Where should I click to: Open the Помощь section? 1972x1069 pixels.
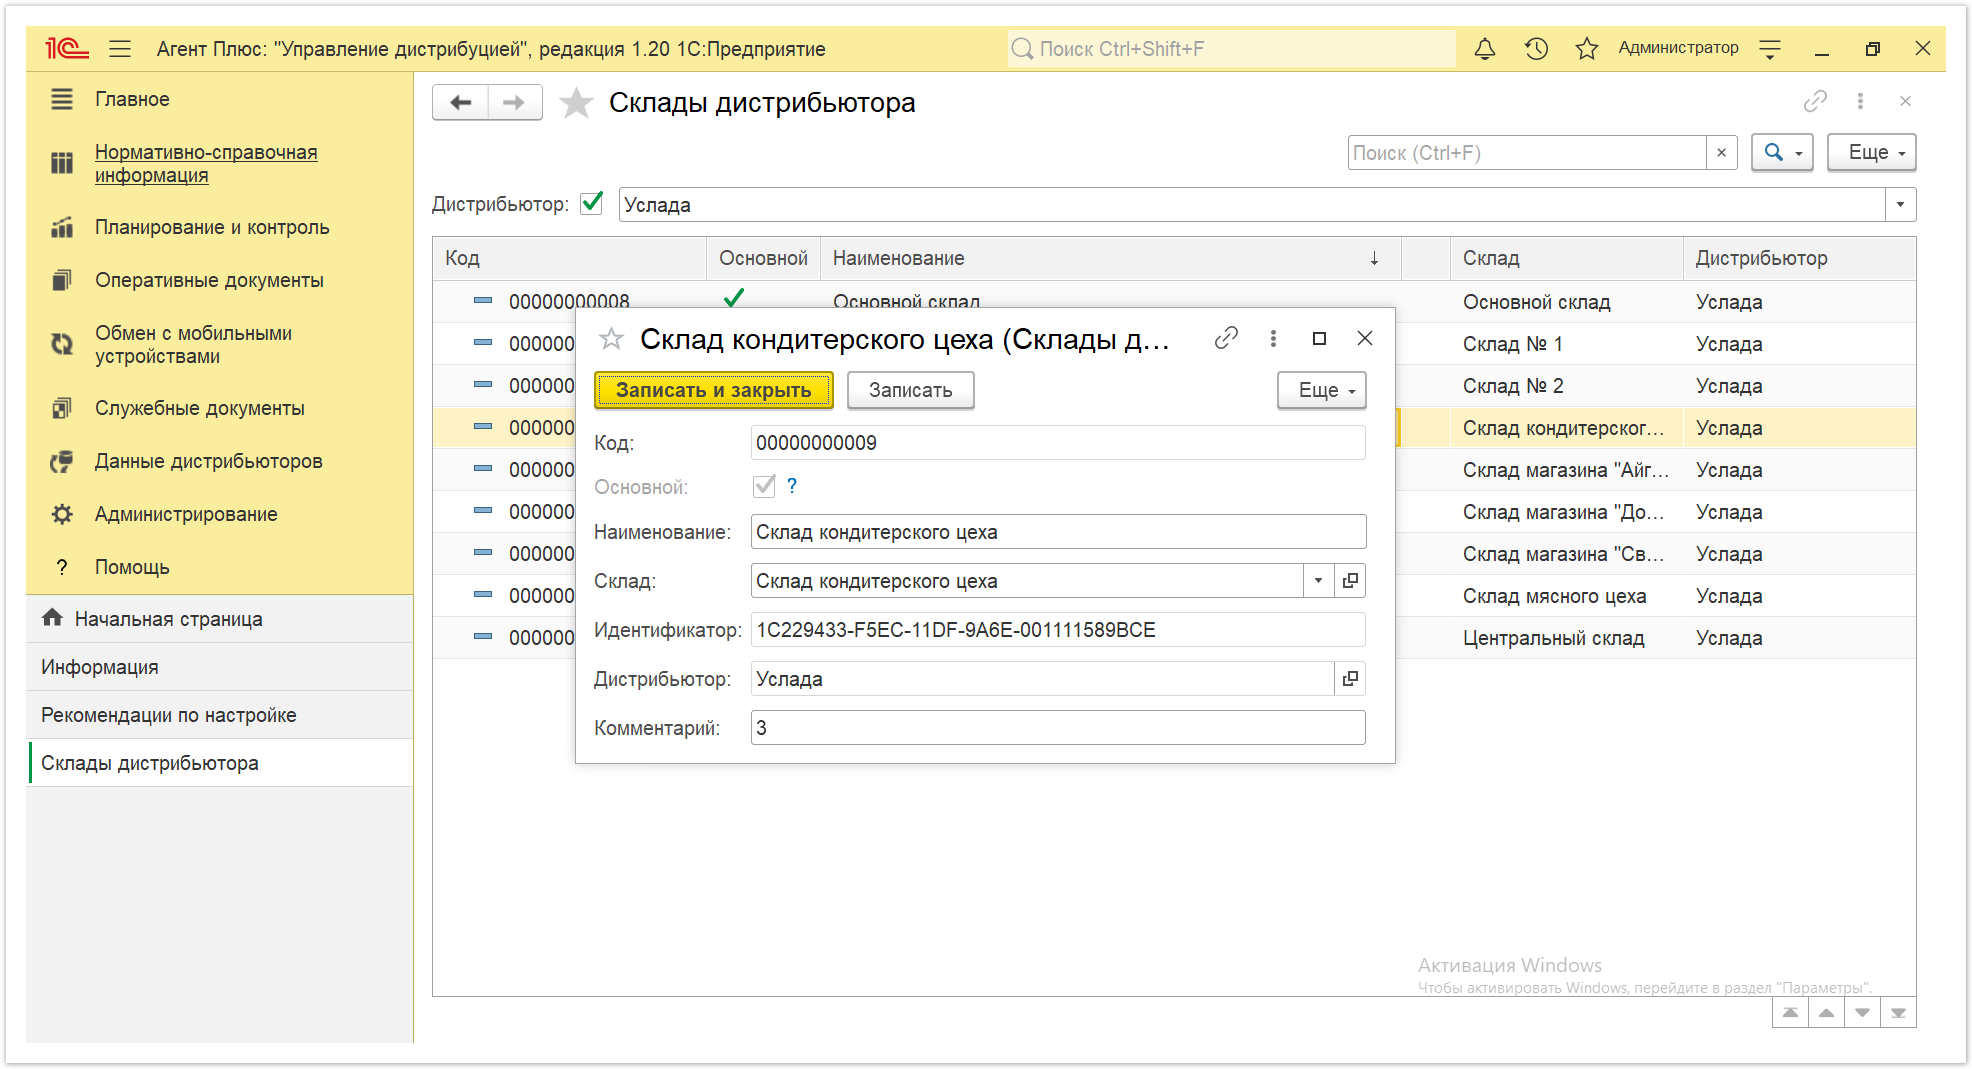[x=132, y=567]
